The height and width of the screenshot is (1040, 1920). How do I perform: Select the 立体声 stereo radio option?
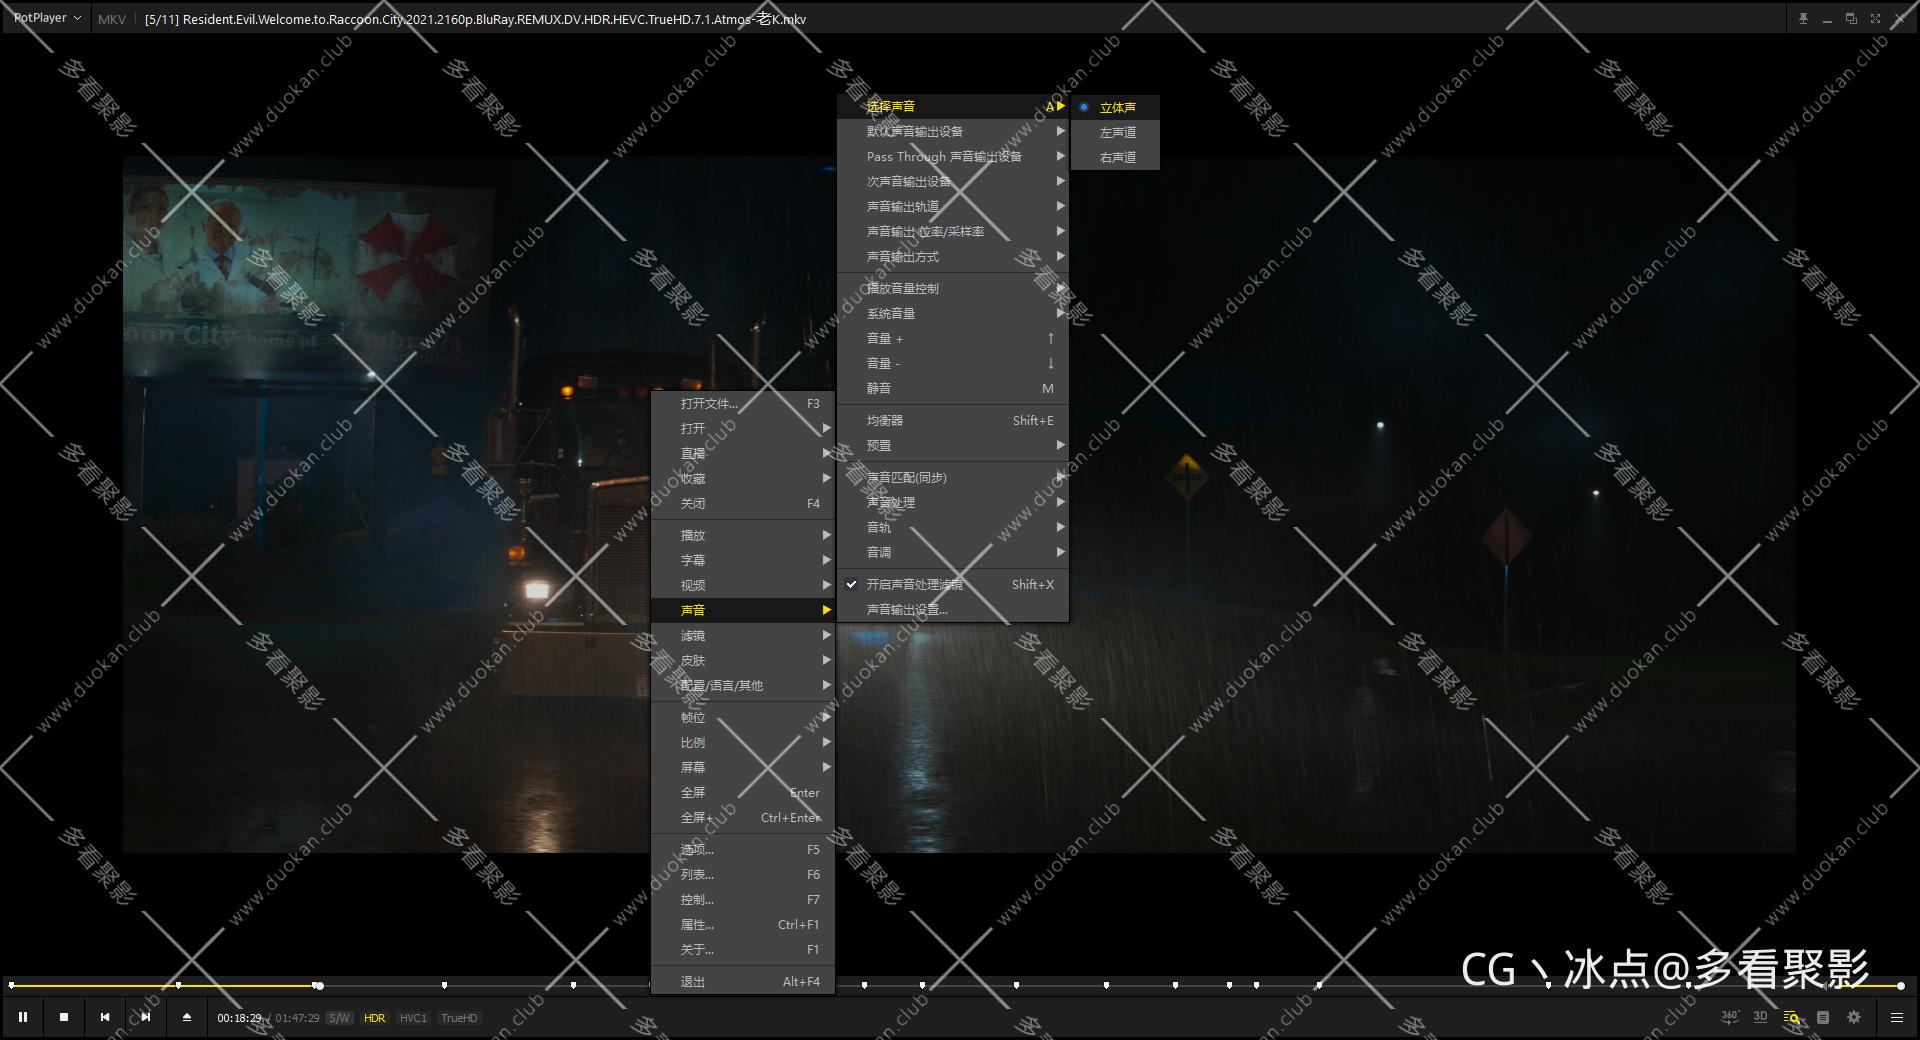pyautogui.click(x=1117, y=107)
